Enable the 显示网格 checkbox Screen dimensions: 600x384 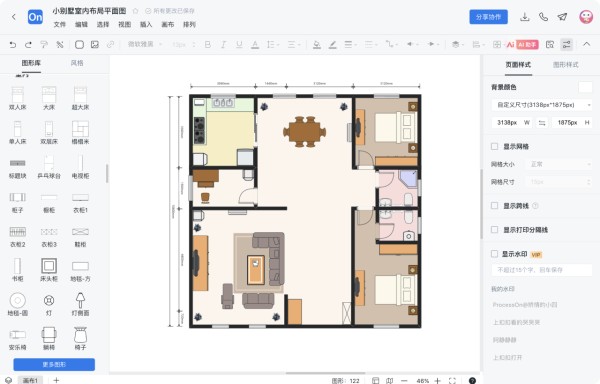coord(494,146)
